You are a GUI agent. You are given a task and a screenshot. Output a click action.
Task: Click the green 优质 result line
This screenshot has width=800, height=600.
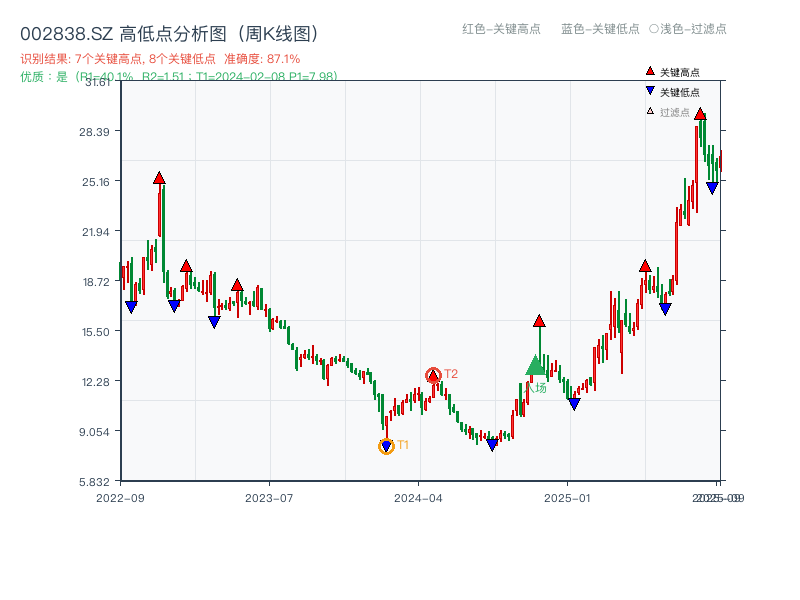click(x=179, y=77)
